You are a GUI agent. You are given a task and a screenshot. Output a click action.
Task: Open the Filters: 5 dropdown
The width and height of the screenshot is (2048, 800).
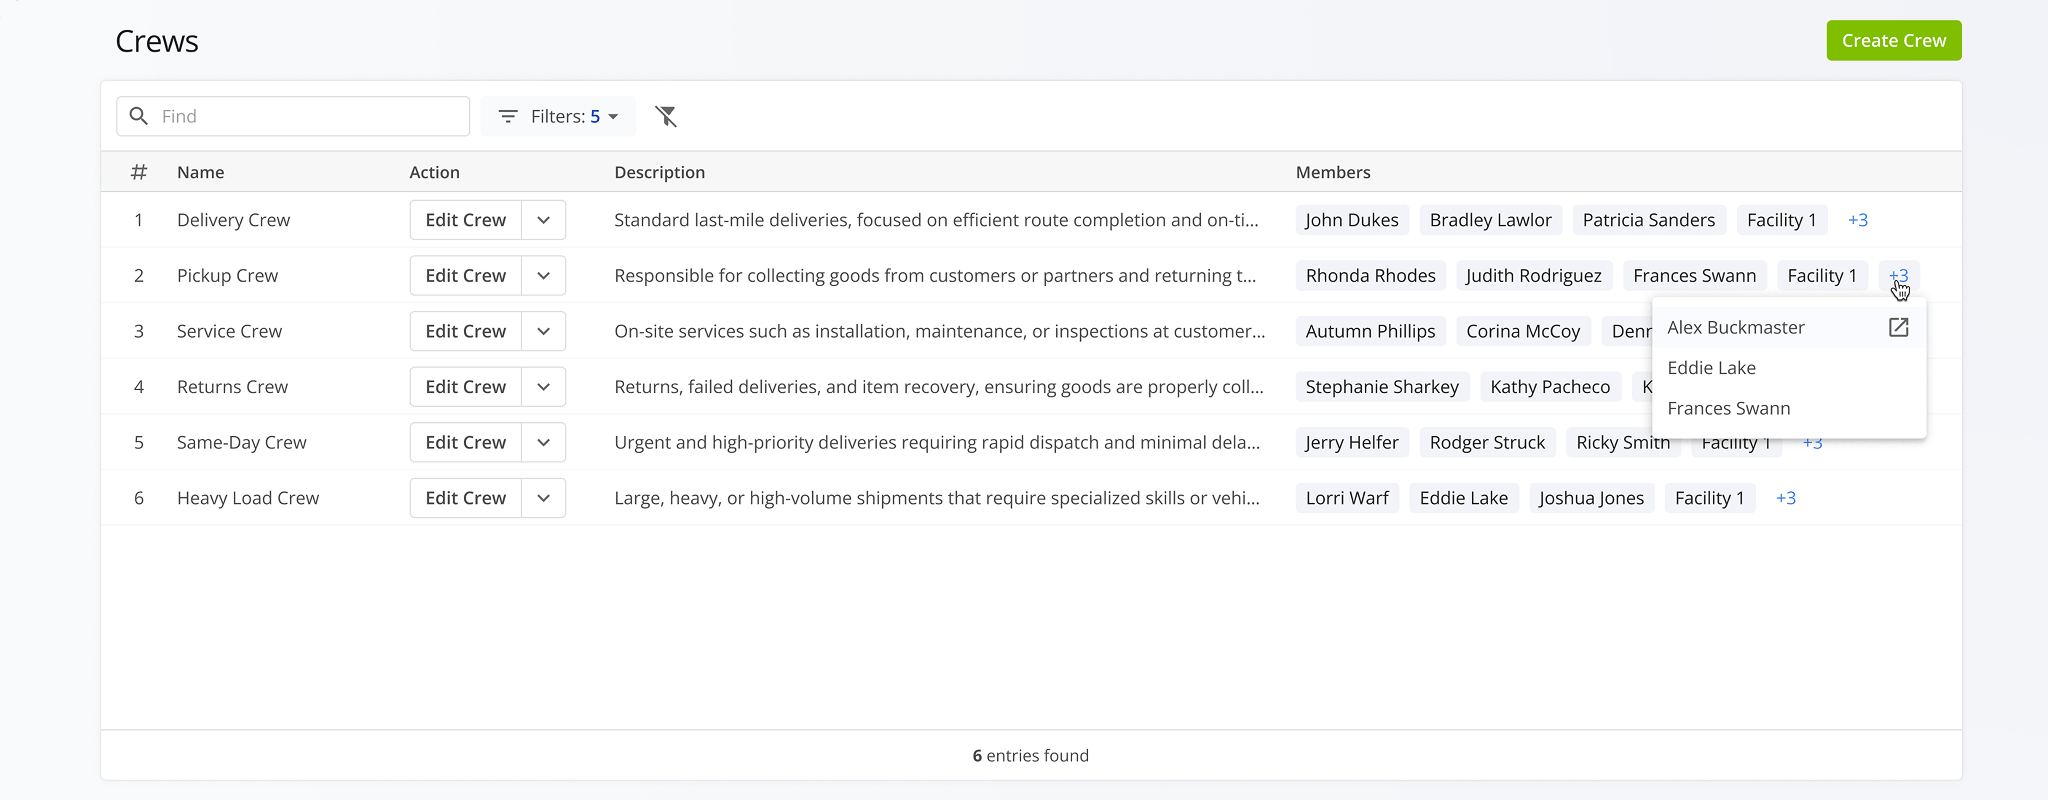(x=558, y=117)
